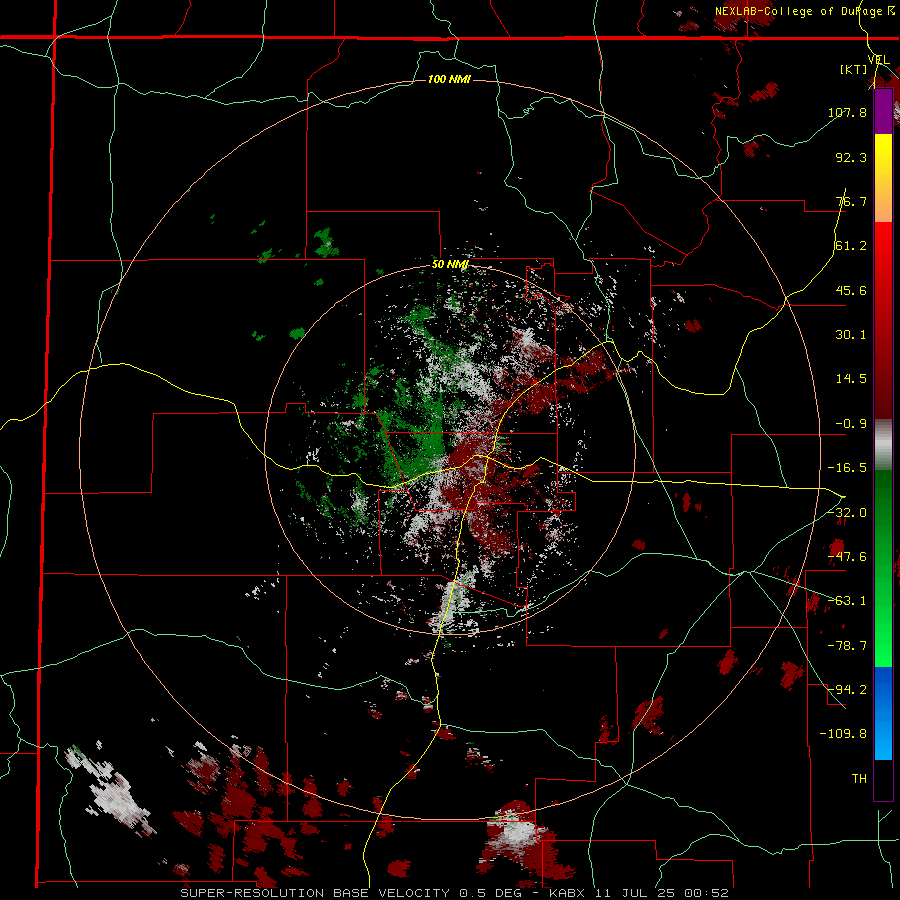Pick the gray near-zero color bar segment

click(883, 444)
